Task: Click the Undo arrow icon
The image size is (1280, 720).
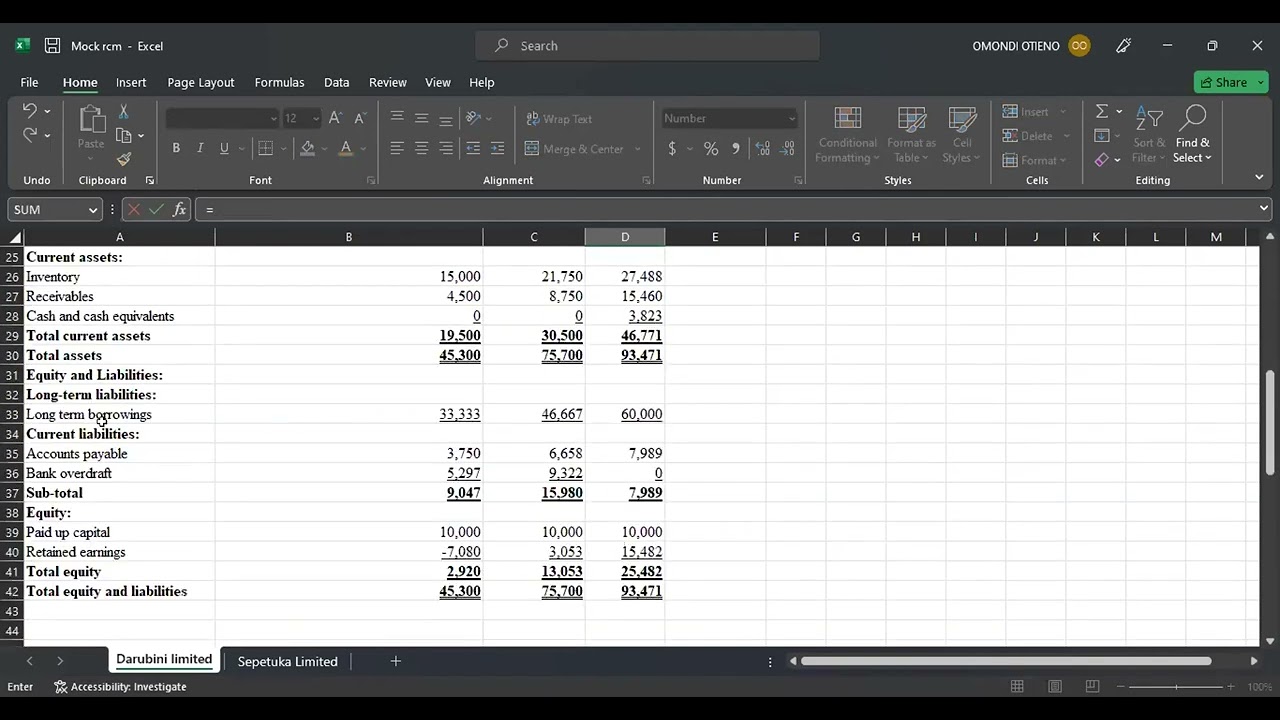Action: coord(30,111)
